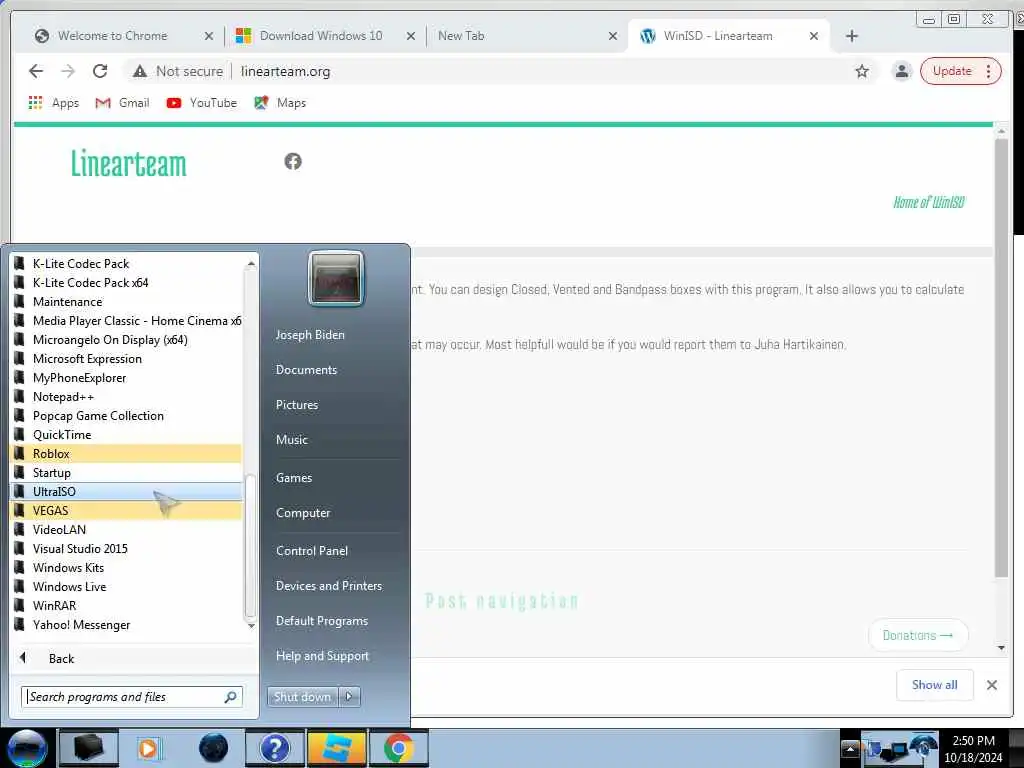Switch to the Download Windows 10 tab
1024x768 pixels.
(321, 36)
